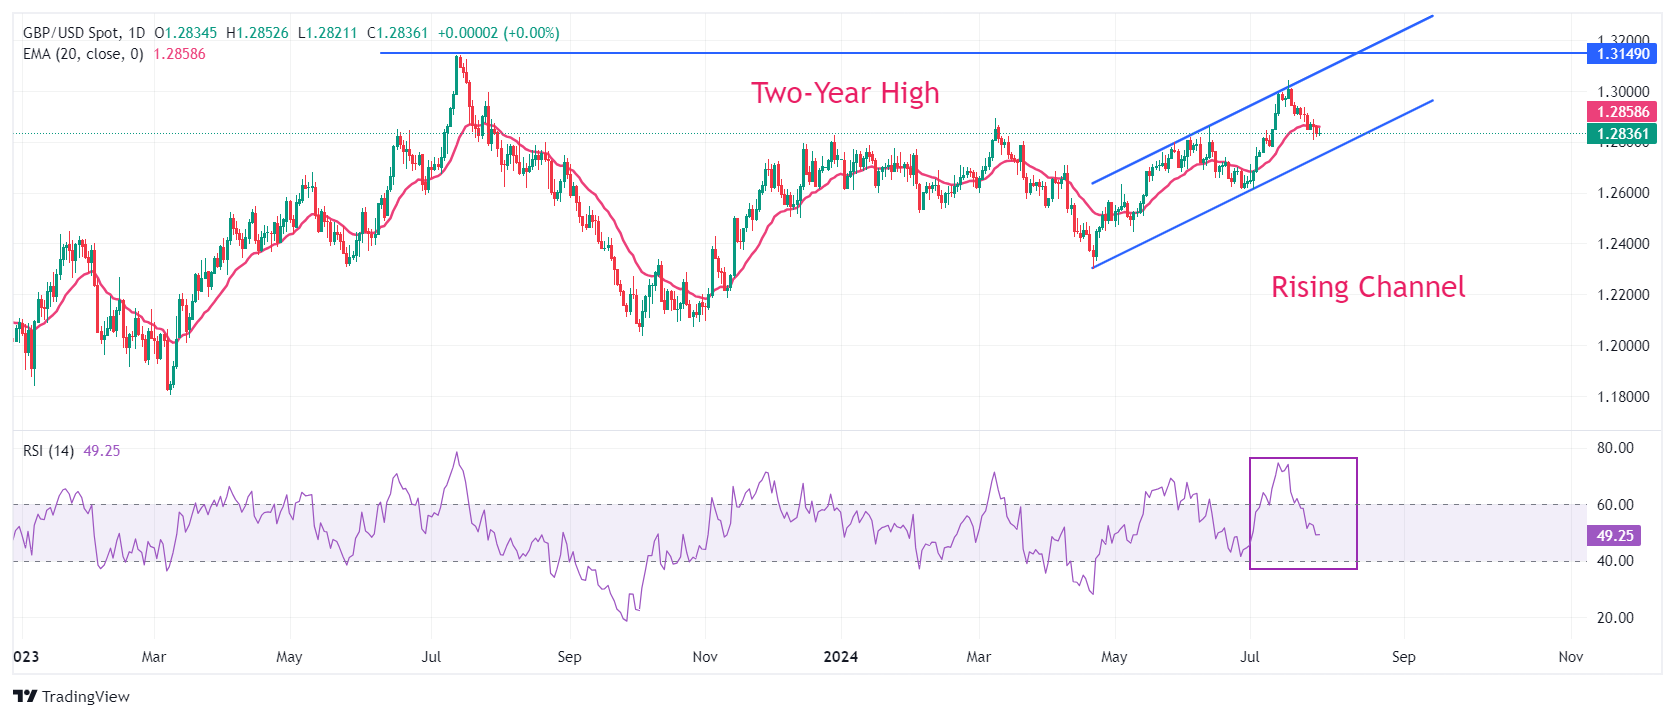
Task: Select the purple 49.25 RSI value tag
Action: click(x=1614, y=536)
